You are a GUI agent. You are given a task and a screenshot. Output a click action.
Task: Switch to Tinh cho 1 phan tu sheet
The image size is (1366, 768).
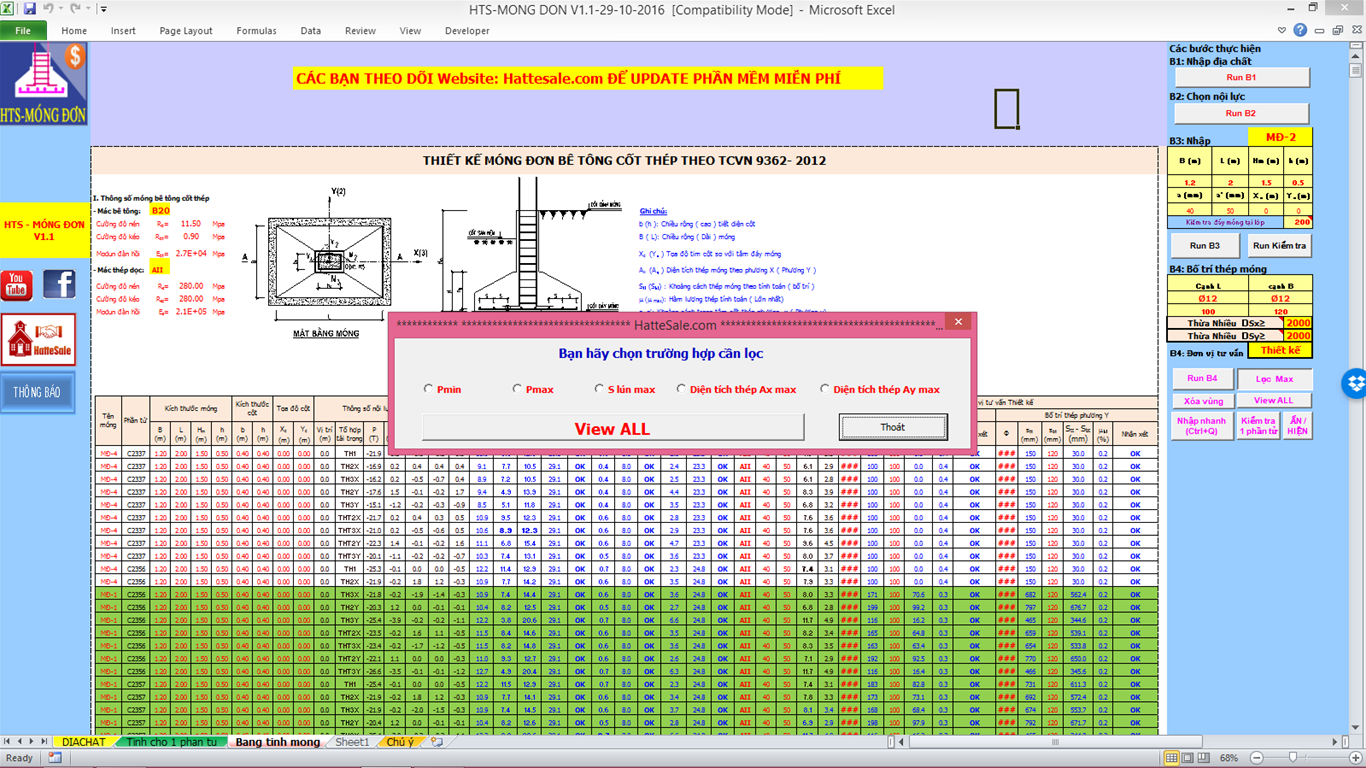point(171,742)
